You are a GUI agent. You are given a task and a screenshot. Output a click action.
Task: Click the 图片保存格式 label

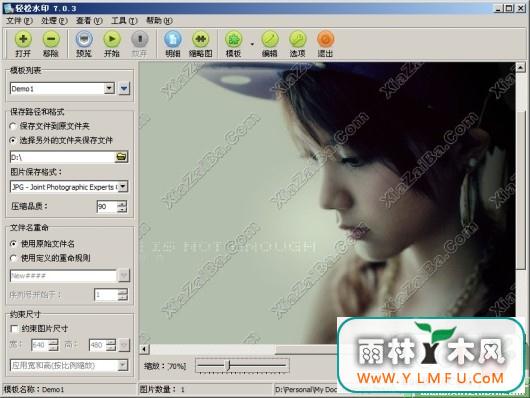pyautogui.click(x=36, y=172)
